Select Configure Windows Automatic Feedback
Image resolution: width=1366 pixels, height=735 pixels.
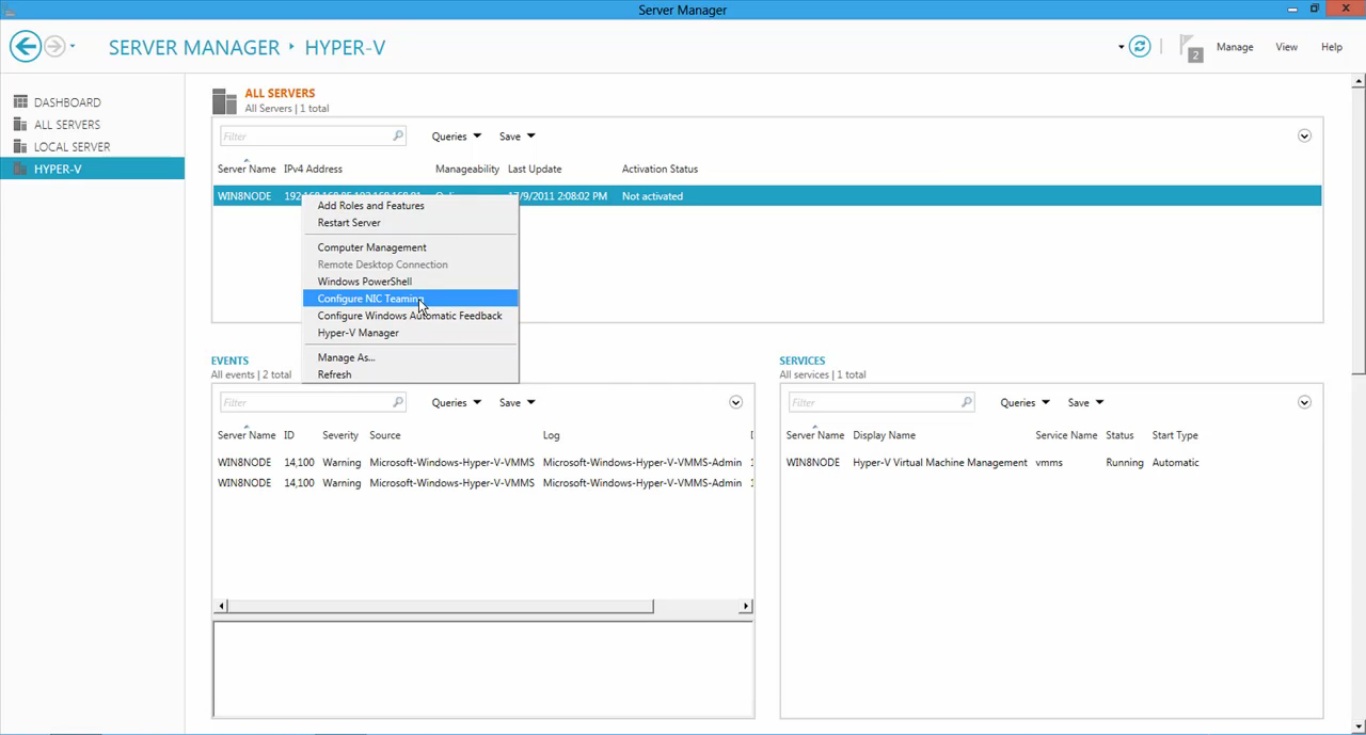410,315
